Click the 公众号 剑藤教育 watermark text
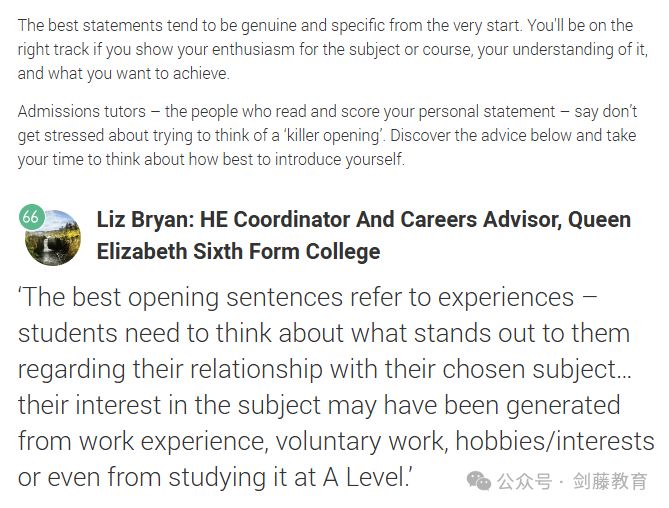669x508 pixels. tap(572, 481)
